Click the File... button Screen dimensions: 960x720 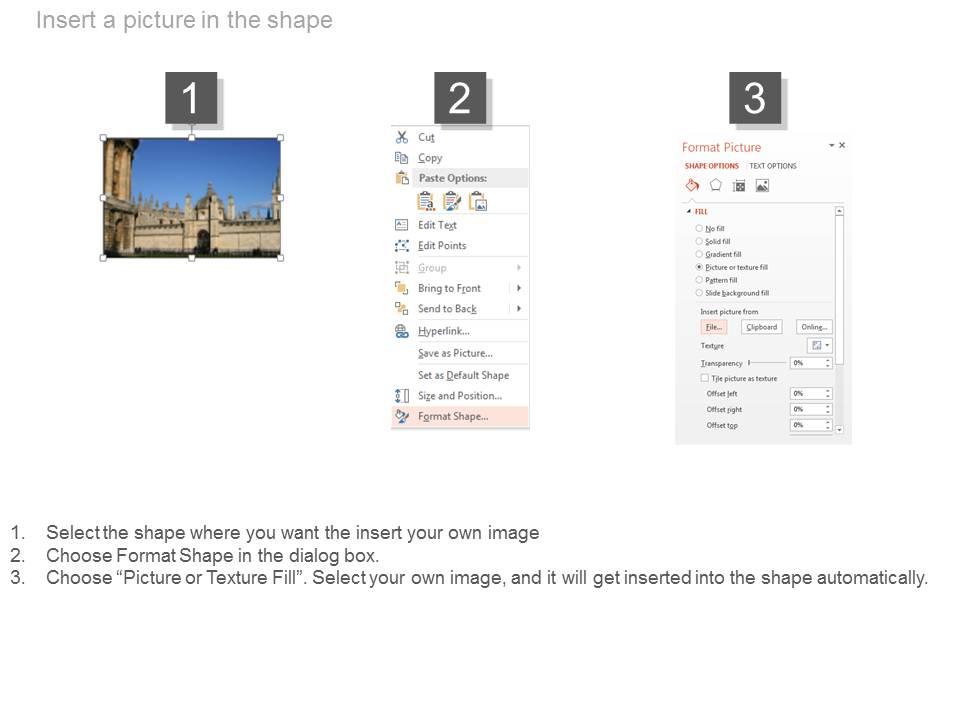coord(714,327)
